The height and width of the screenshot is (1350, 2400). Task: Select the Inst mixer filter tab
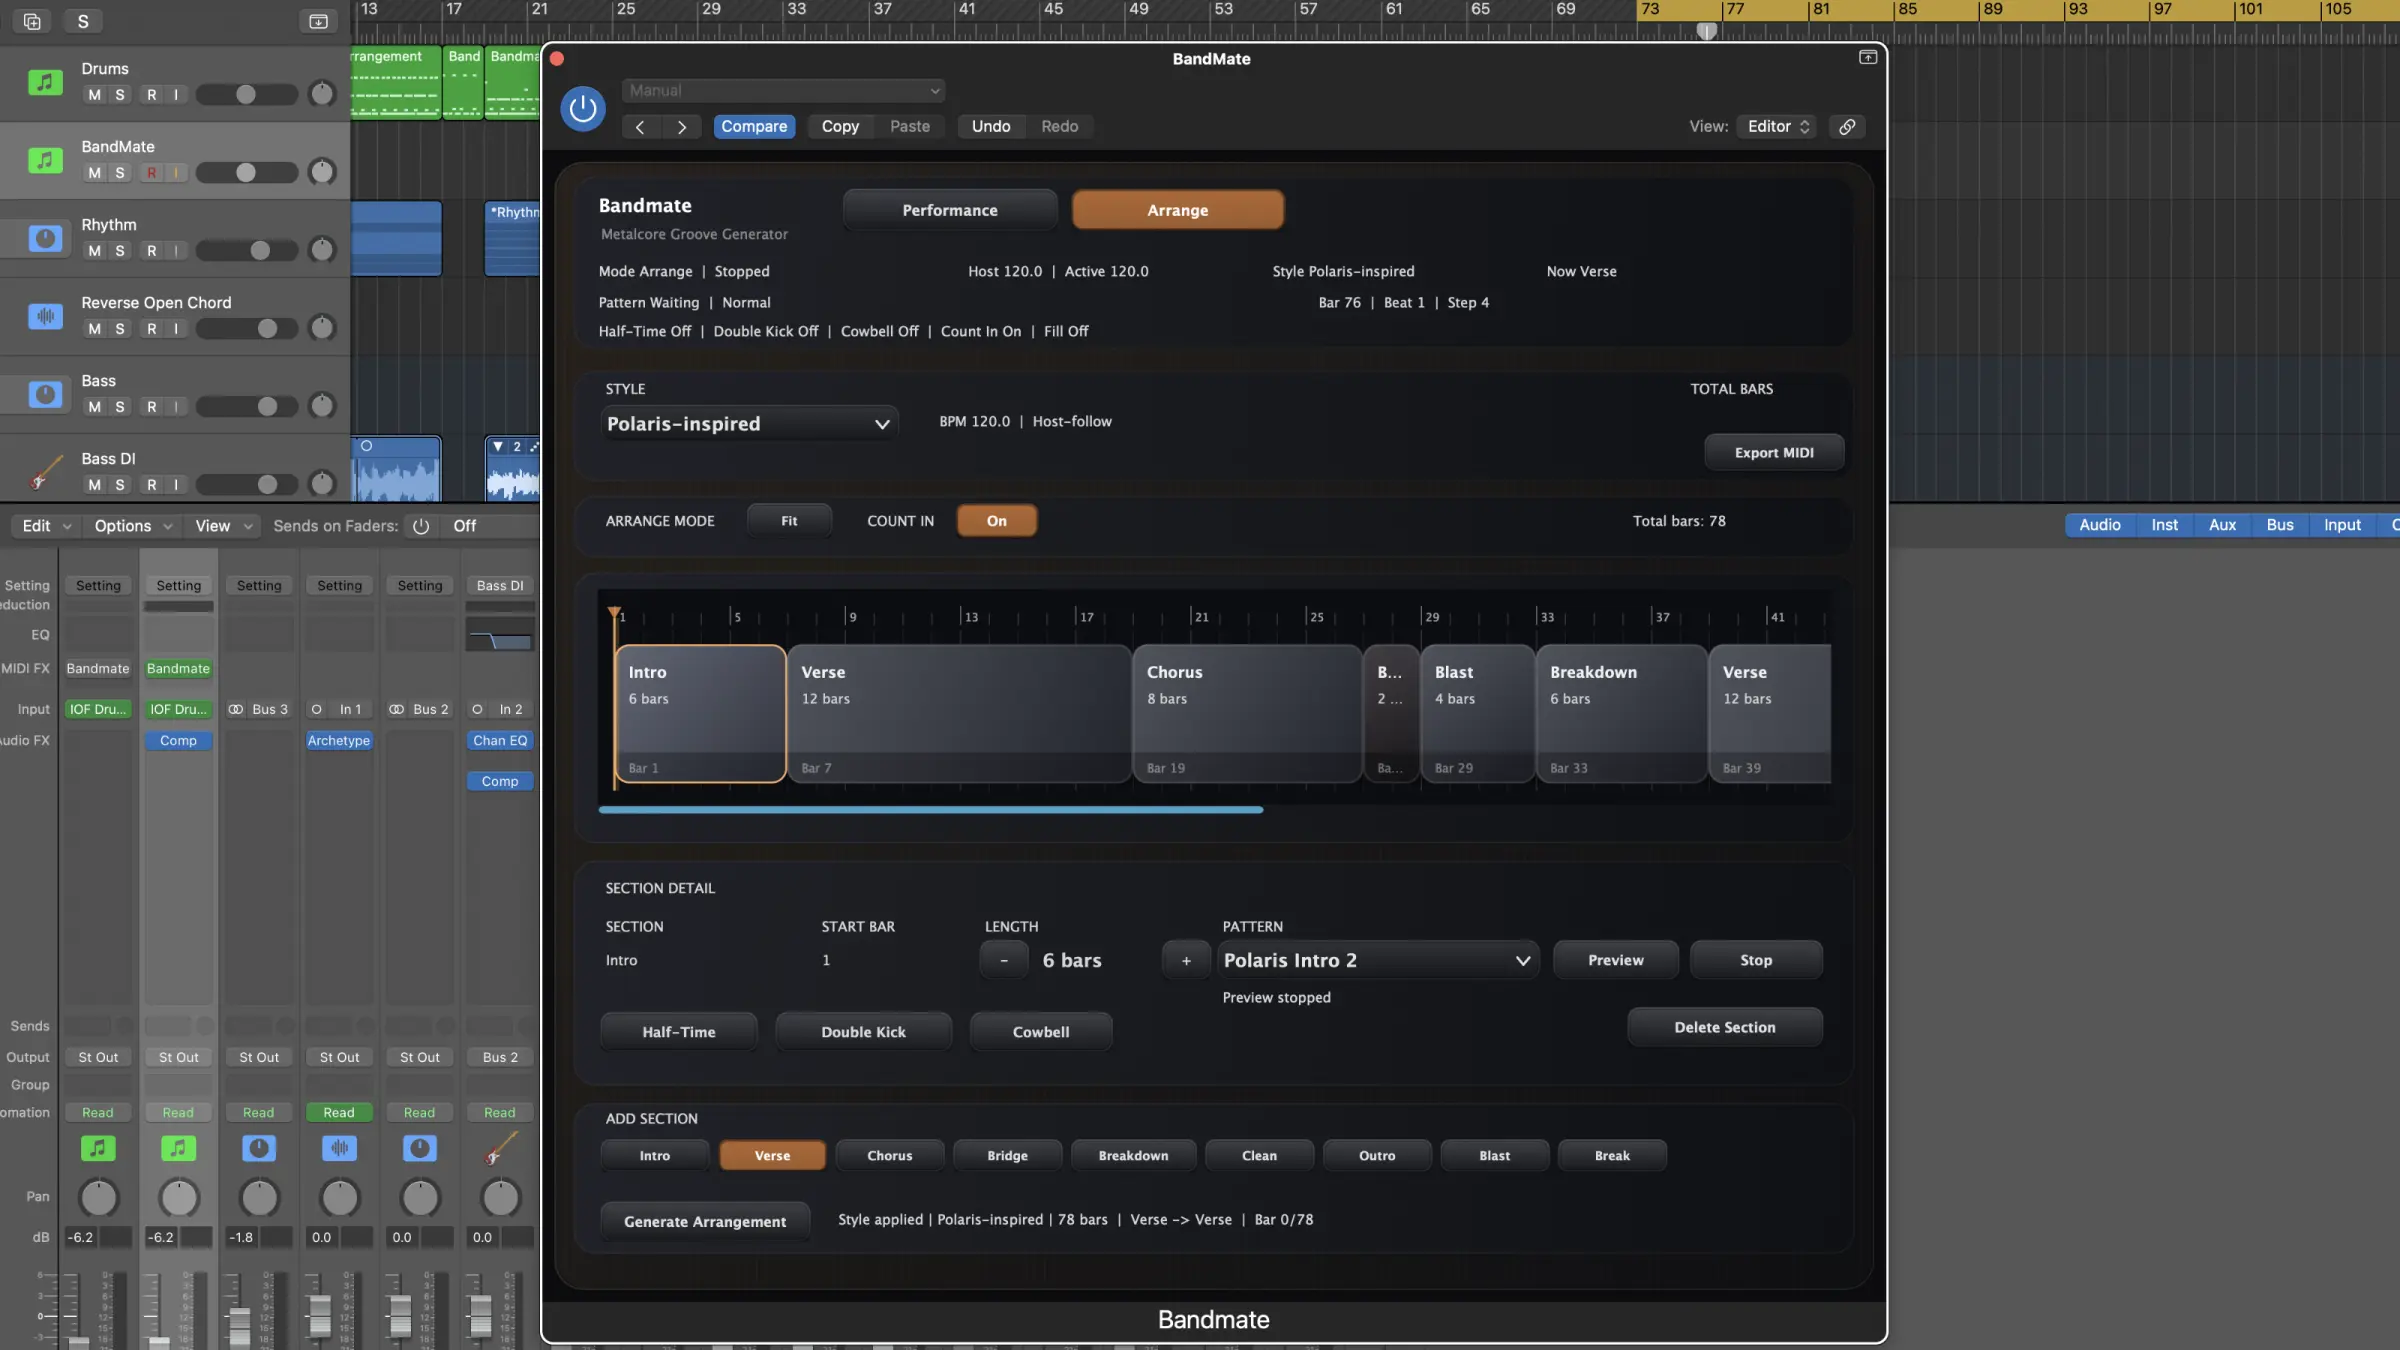[2164, 525]
